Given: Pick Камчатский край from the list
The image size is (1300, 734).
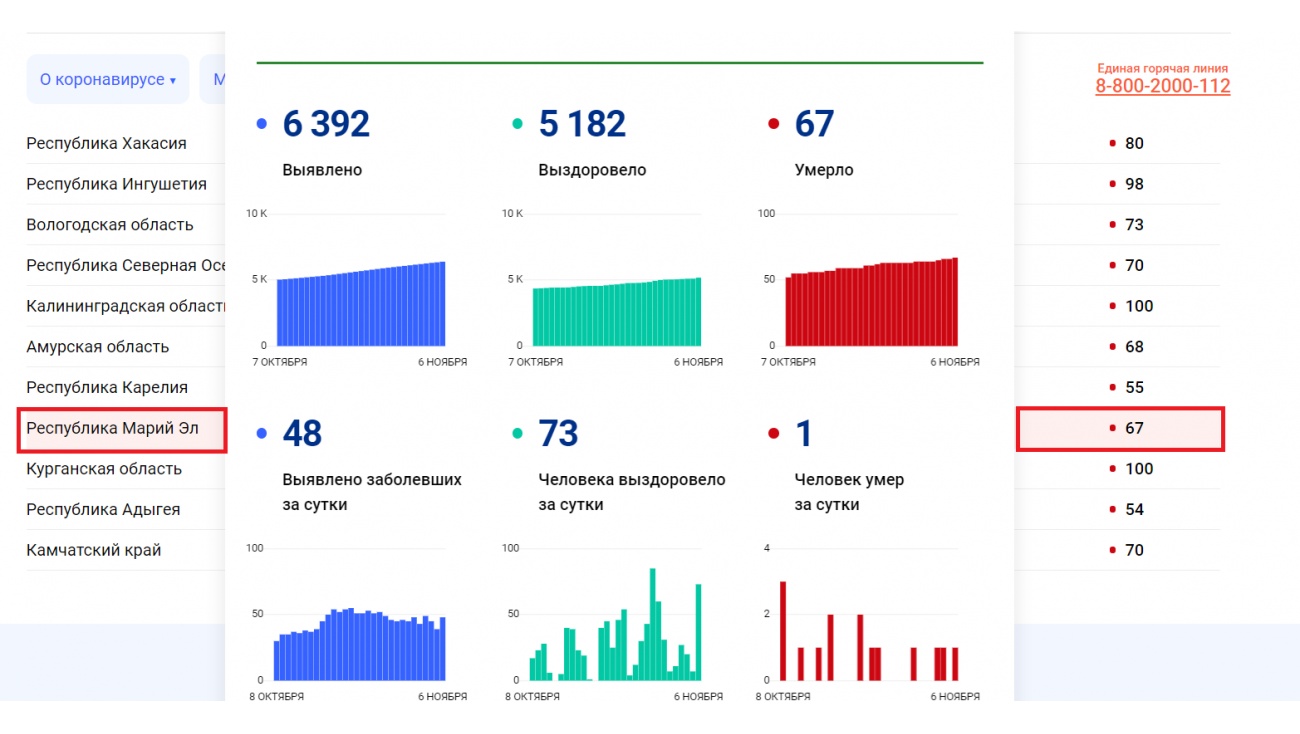Looking at the screenshot, I should point(94,550).
